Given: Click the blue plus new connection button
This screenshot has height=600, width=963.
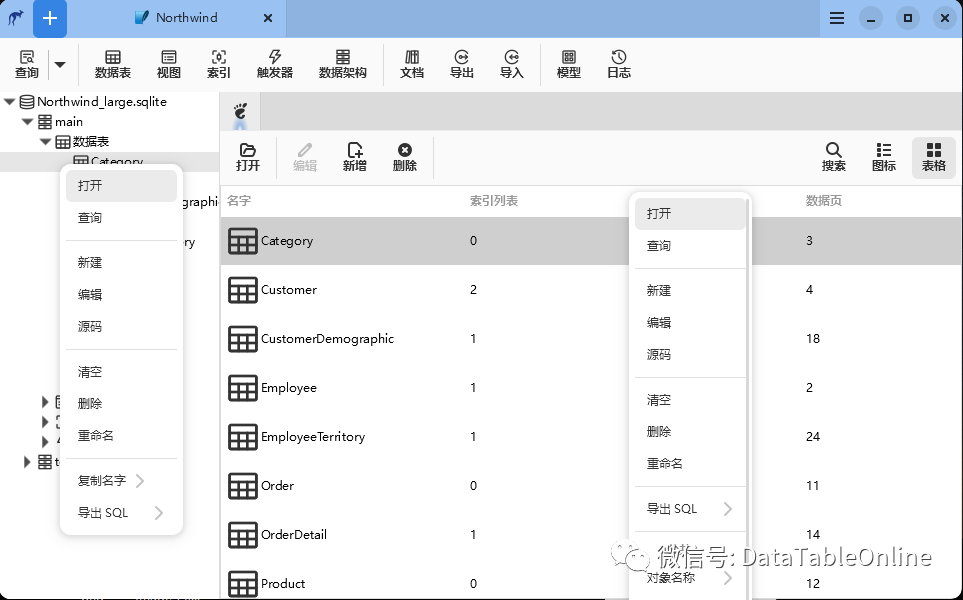Looking at the screenshot, I should [50, 18].
